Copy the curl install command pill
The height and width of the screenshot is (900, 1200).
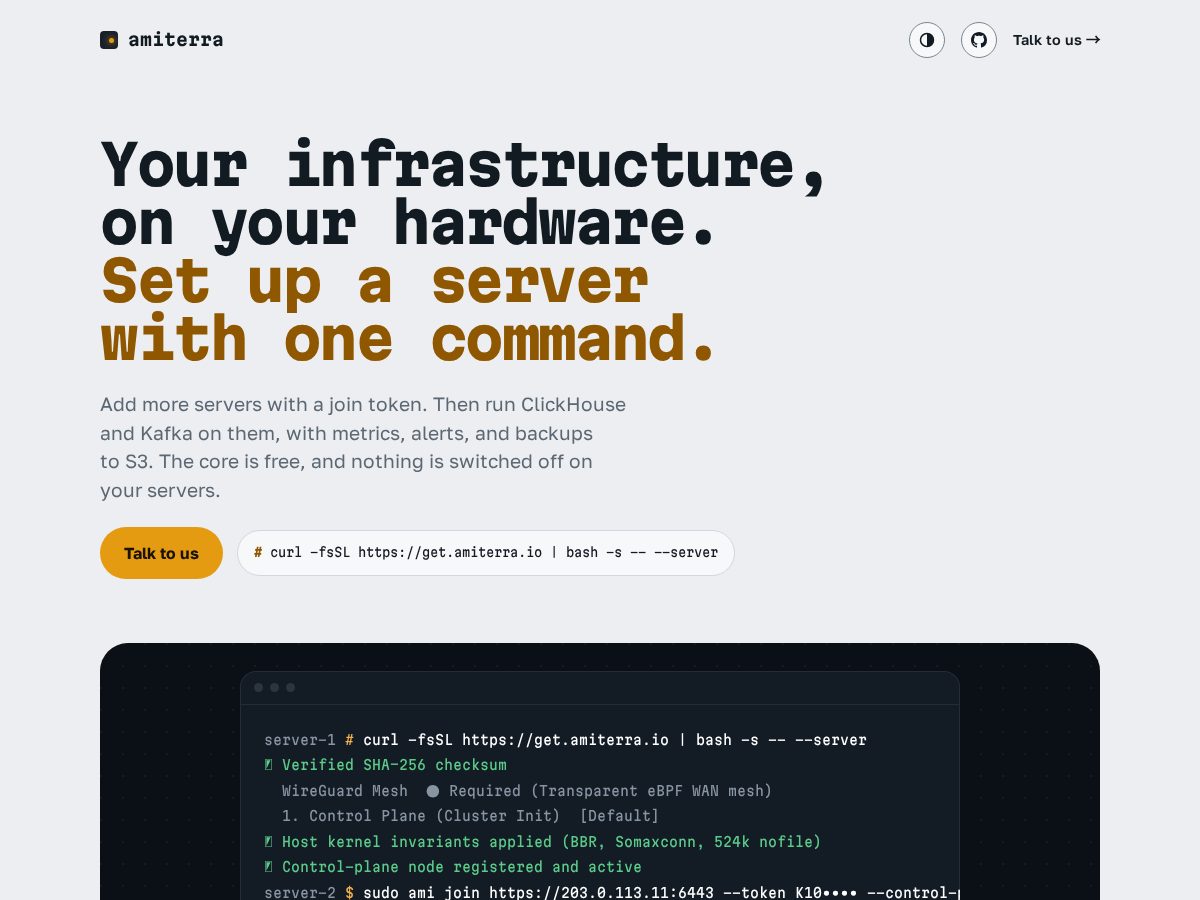pyautogui.click(x=486, y=553)
